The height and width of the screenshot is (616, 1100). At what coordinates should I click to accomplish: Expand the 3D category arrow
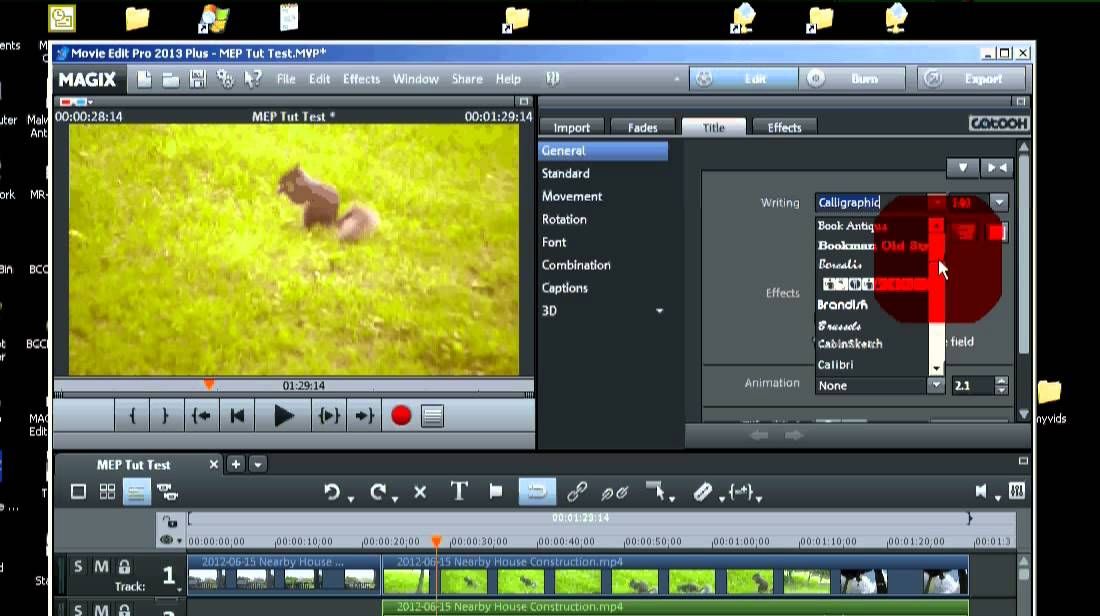[x=659, y=311]
